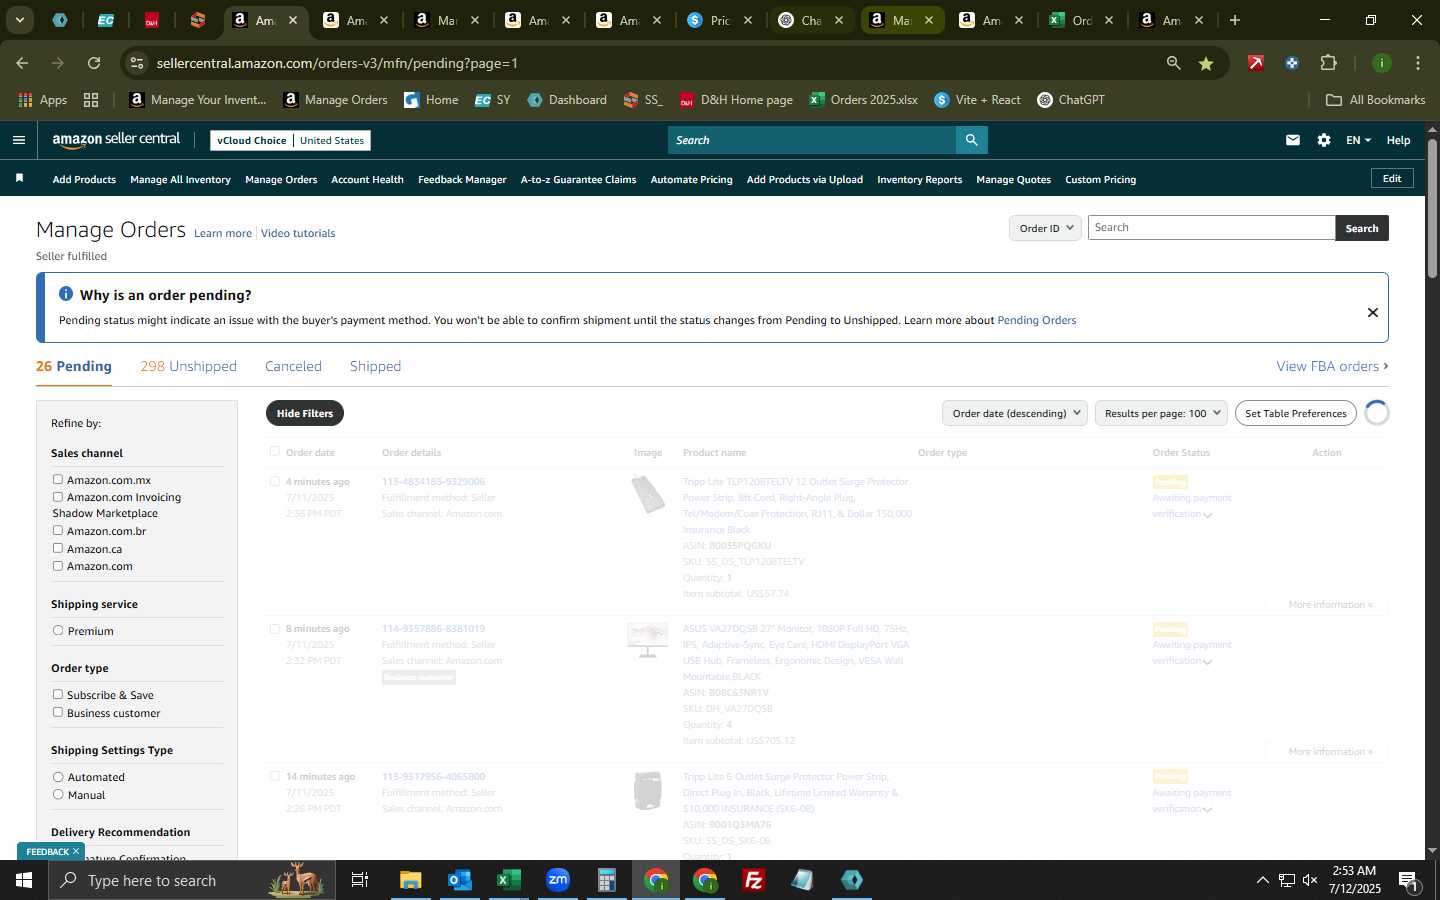This screenshot has width=1440, height=900.
Task: Check the Business customer order type
Action: tap(58, 713)
